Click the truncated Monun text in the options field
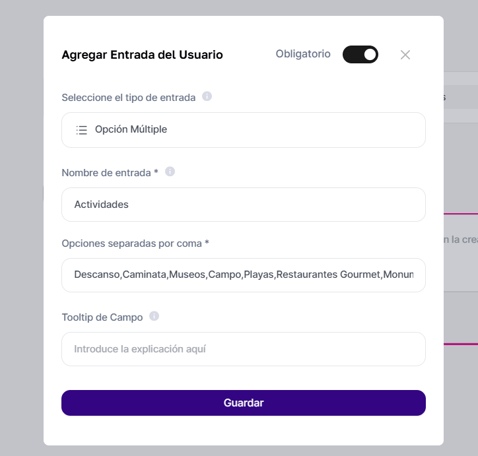This screenshot has height=456, width=478. click(398, 275)
